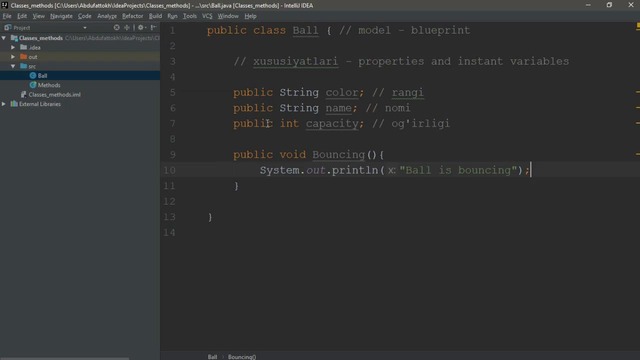Screen dimensions: 640x360
Task: Open the Run menu
Action: point(172,16)
